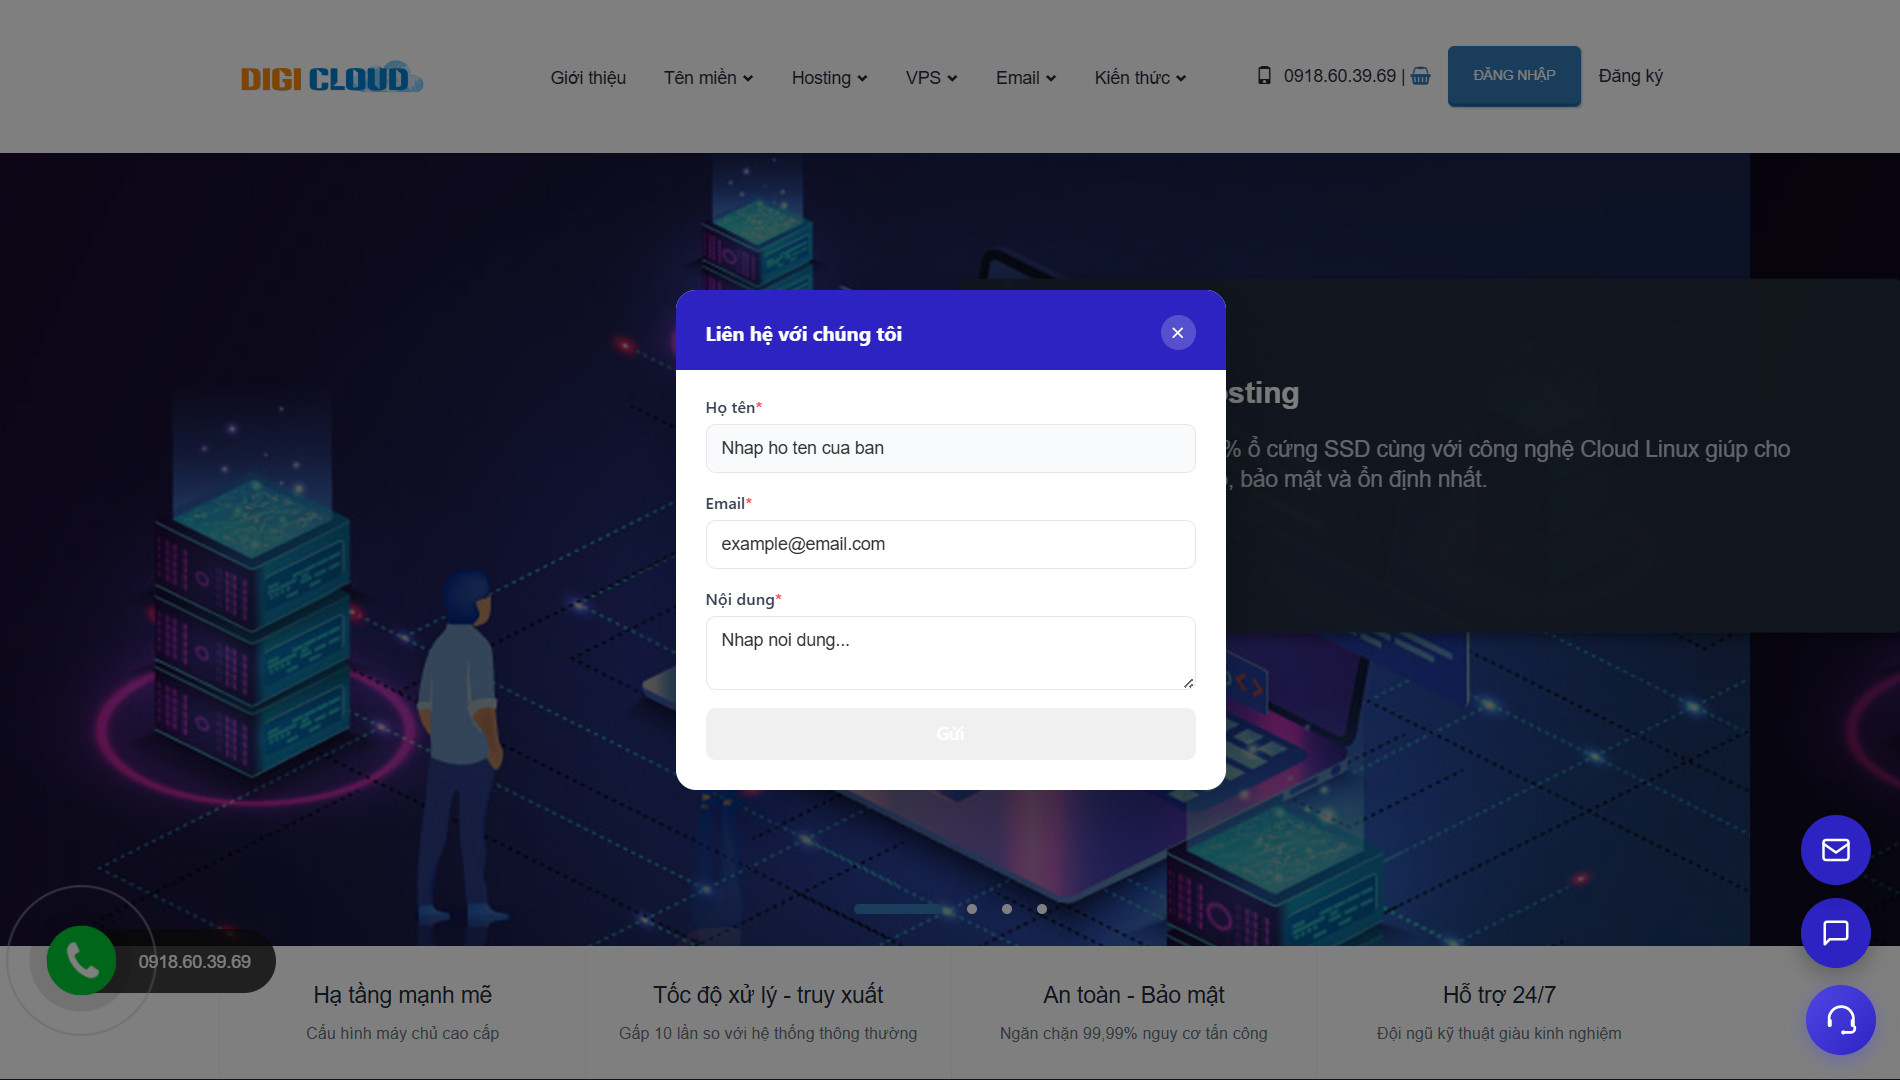The image size is (1900, 1080).
Task: Click the mobile phone icon in header
Action: [x=1264, y=76]
